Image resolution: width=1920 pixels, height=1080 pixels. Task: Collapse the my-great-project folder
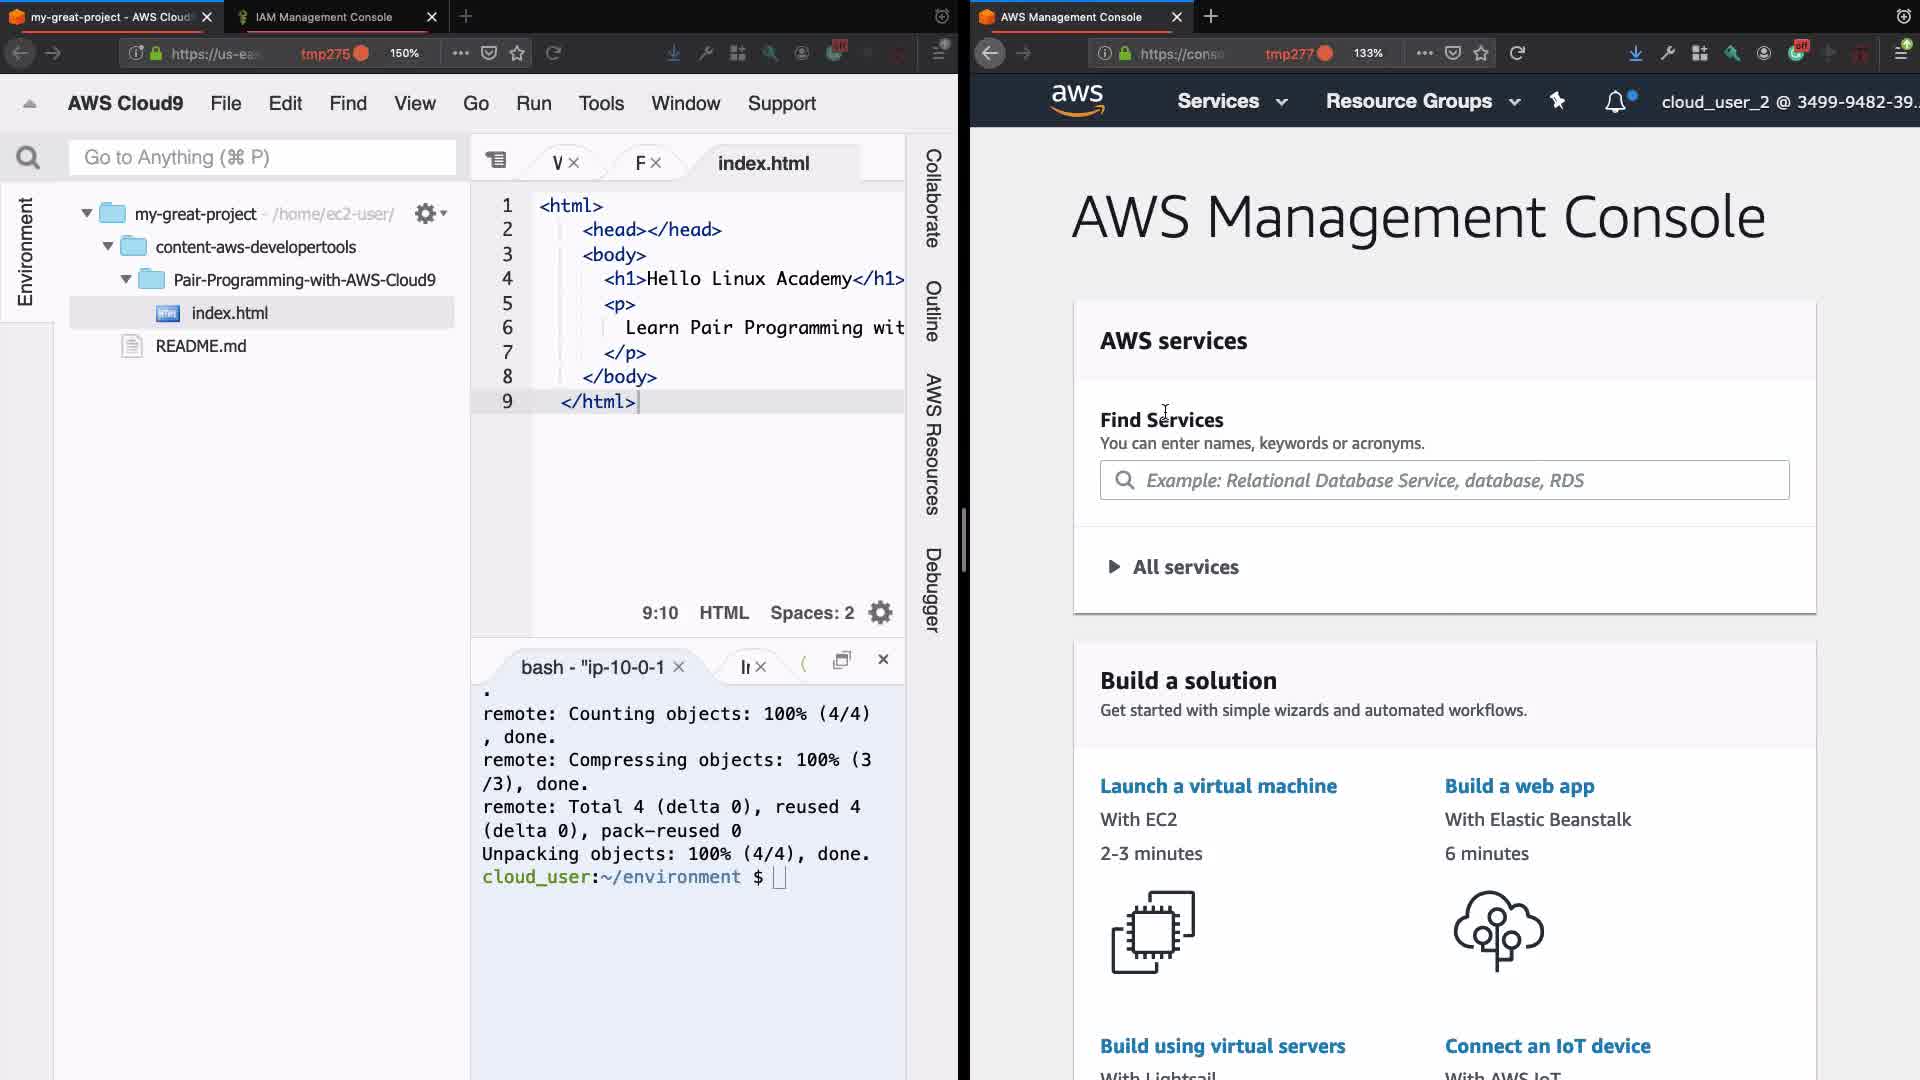pyautogui.click(x=87, y=213)
